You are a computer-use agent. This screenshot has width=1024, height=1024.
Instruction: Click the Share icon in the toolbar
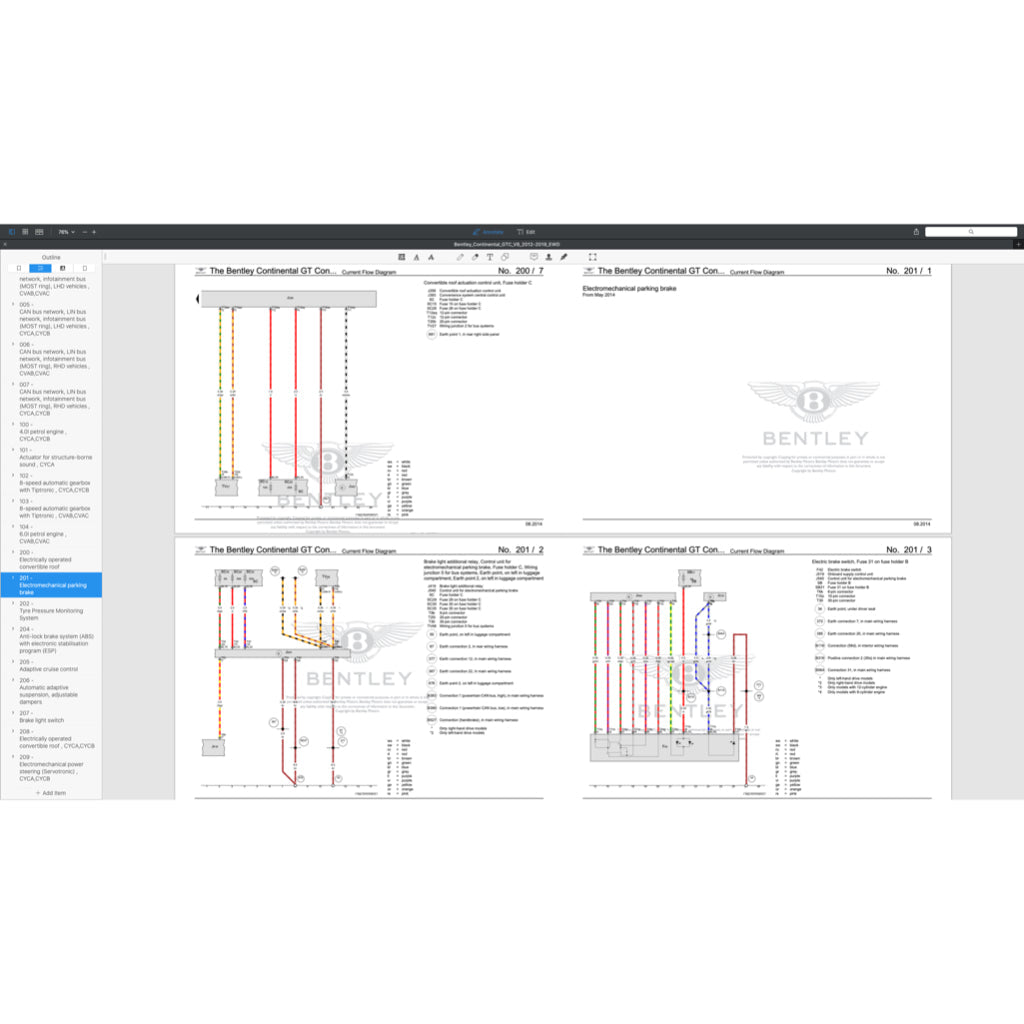click(916, 232)
